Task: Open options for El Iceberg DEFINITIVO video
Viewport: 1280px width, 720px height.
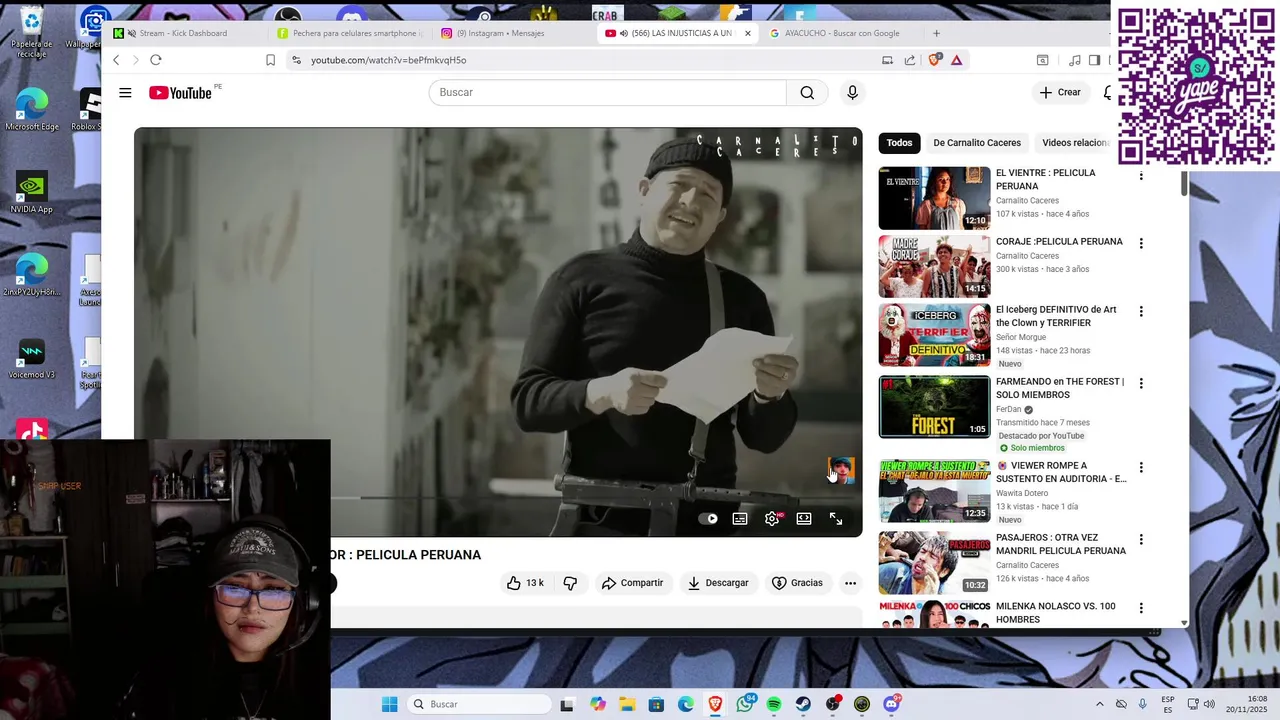Action: [1141, 311]
